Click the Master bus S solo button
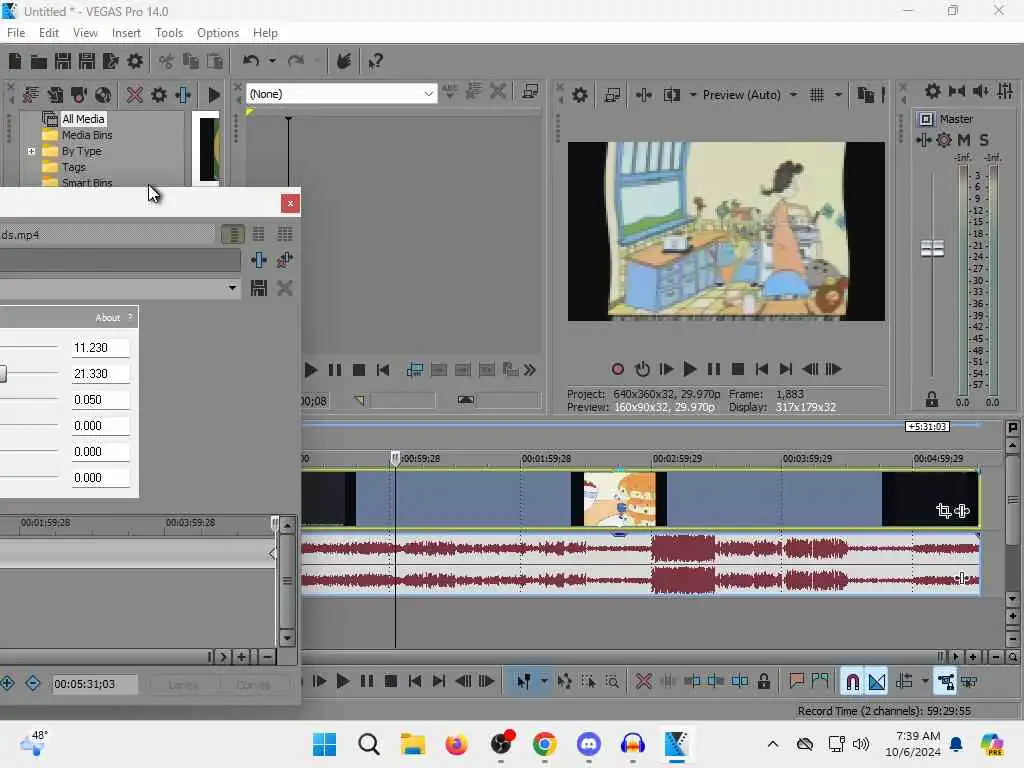 coord(984,140)
